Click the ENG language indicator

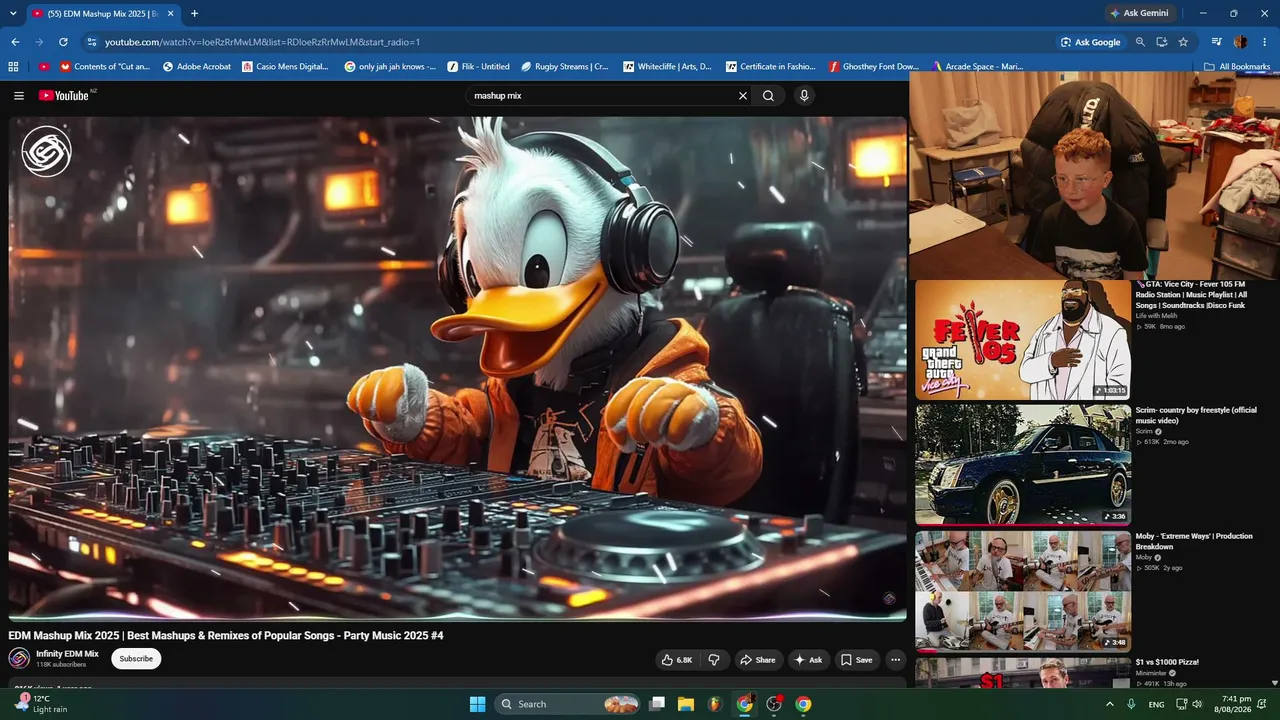click(1156, 704)
